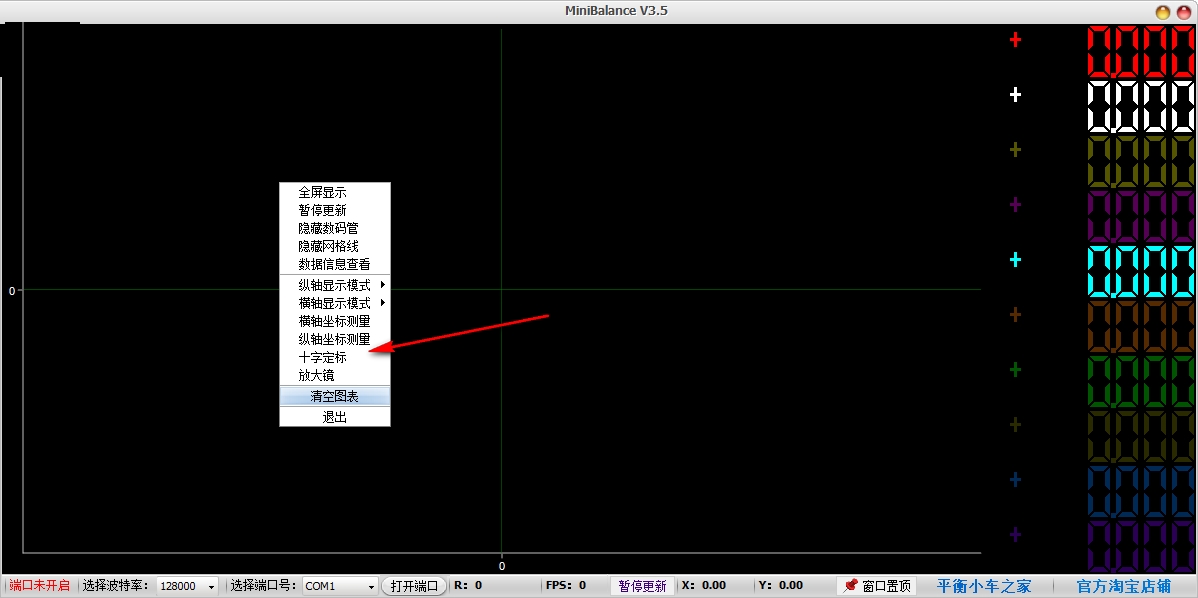
Task: Click 清空图表 to clear the chart
Action: (335, 396)
